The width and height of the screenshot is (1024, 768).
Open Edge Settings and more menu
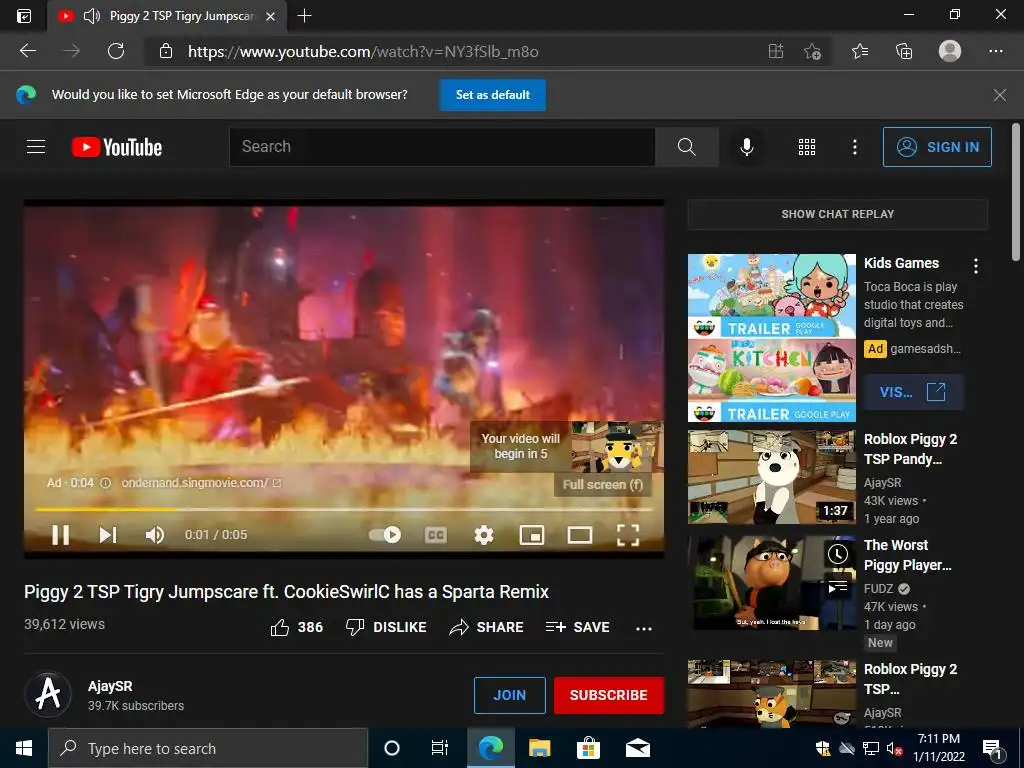point(995,51)
